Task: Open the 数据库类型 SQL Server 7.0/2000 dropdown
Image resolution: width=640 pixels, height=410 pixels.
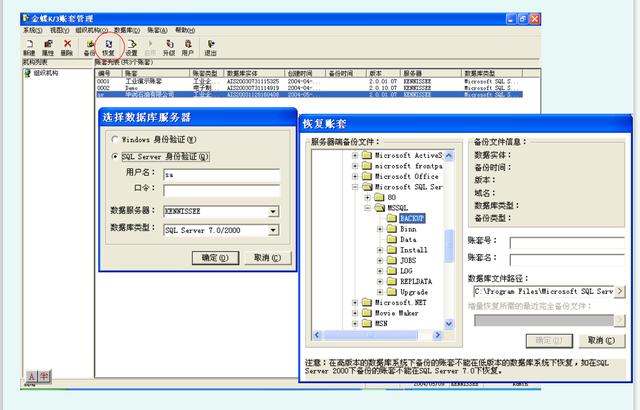Action: click(x=273, y=230)
